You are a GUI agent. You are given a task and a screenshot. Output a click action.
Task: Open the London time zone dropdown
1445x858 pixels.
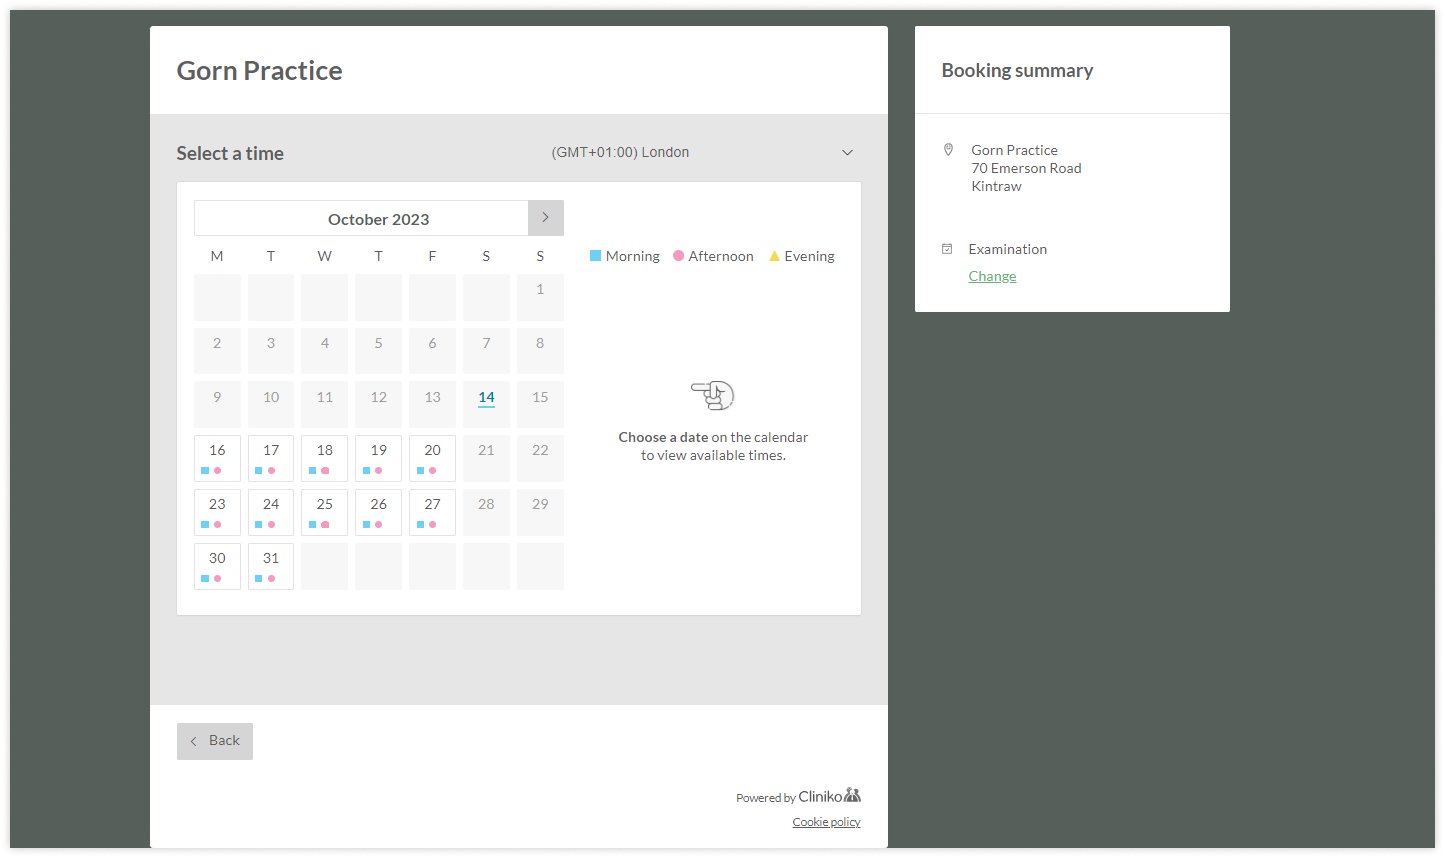pyautogui.click(x=620, y=153)
